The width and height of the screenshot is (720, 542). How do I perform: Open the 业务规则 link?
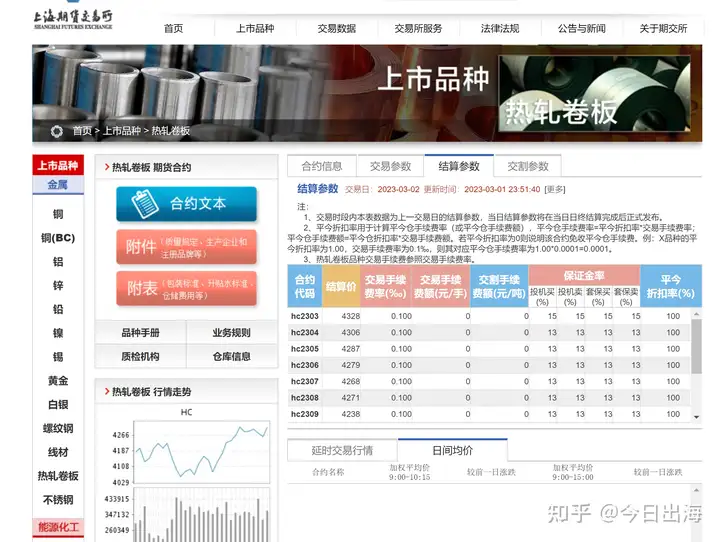(231, 333)
